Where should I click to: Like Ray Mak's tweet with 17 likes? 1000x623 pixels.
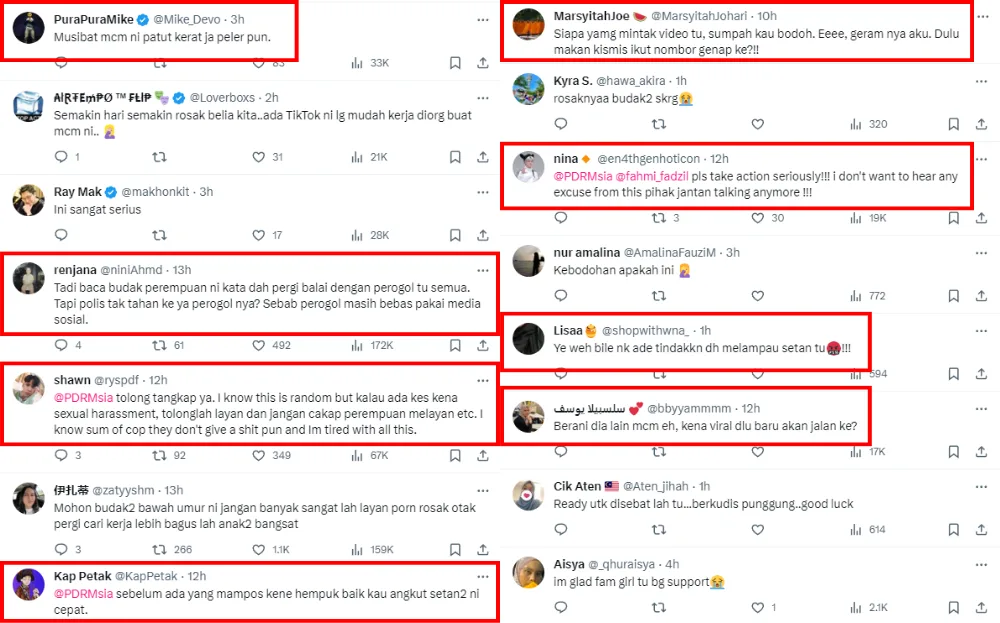[259, 235]
